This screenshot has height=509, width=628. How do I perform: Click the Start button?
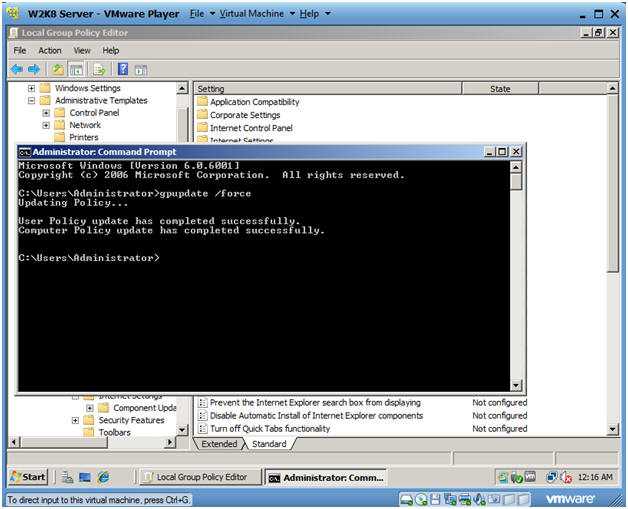(x=28, y=477)
